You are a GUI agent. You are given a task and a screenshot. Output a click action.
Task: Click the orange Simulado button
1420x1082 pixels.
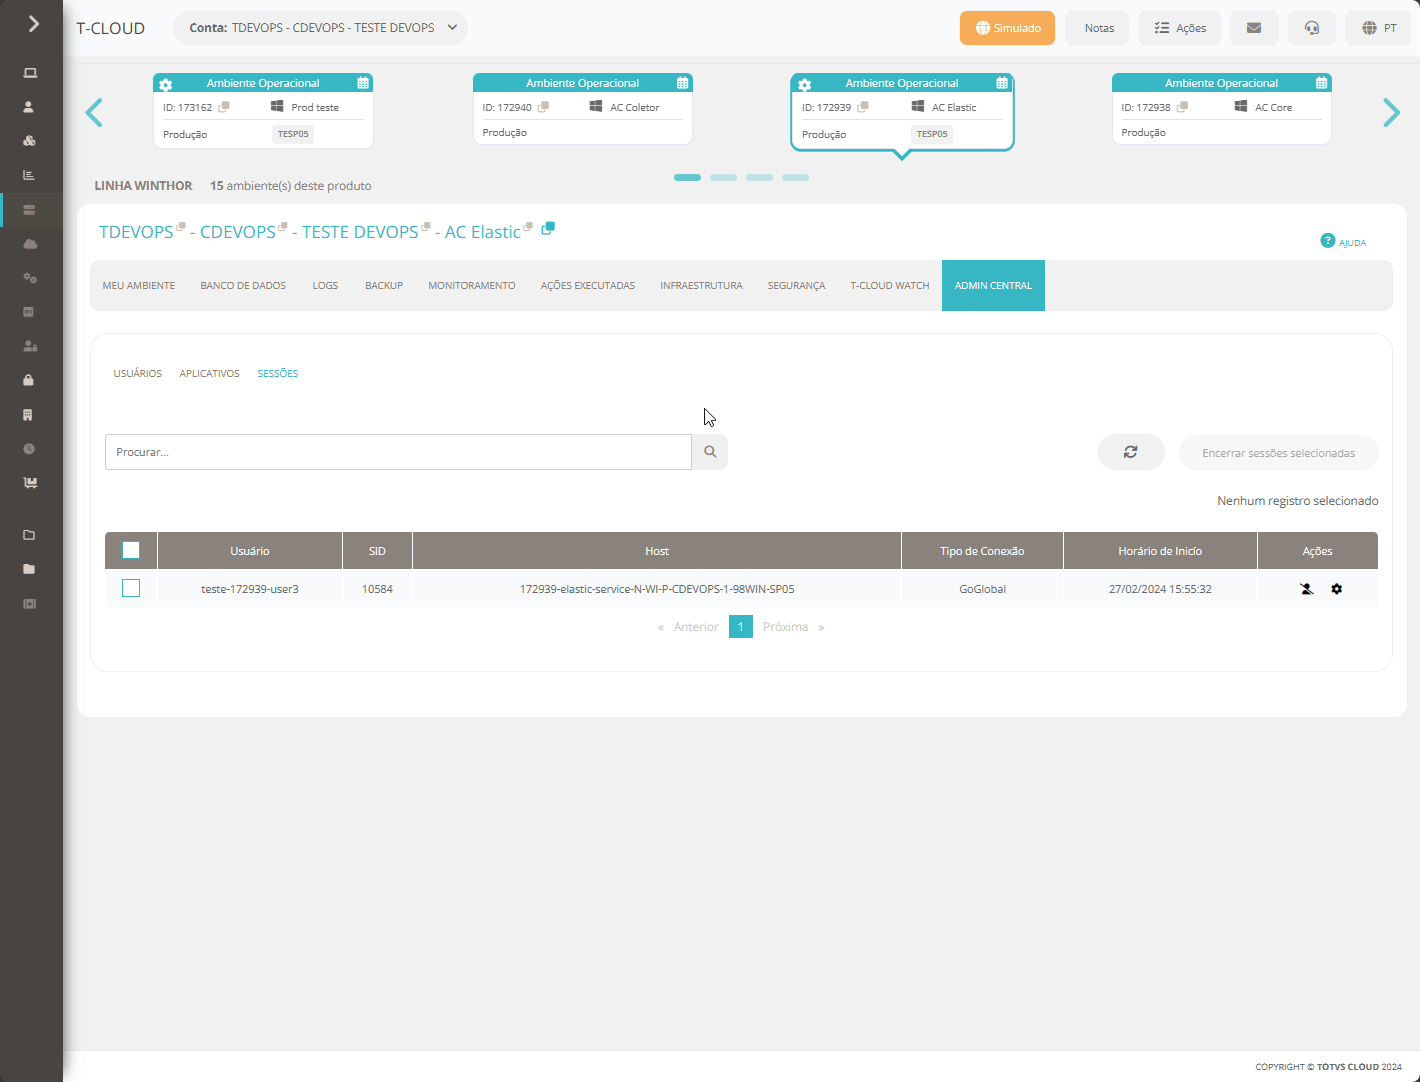[1007, 28]
